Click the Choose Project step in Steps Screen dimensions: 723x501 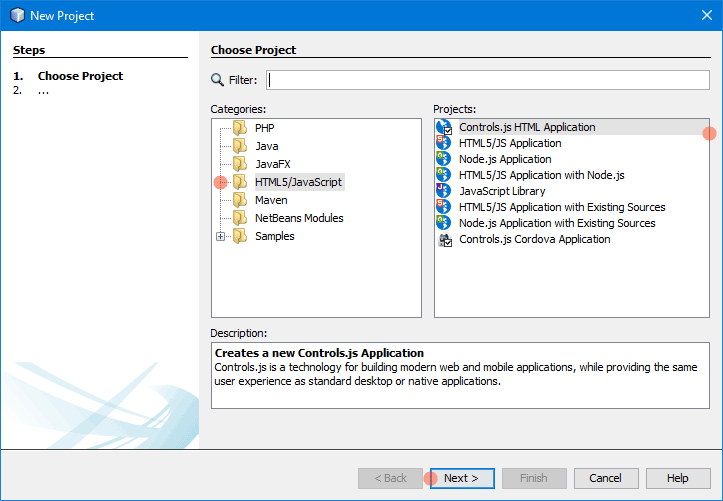(80, 76)
